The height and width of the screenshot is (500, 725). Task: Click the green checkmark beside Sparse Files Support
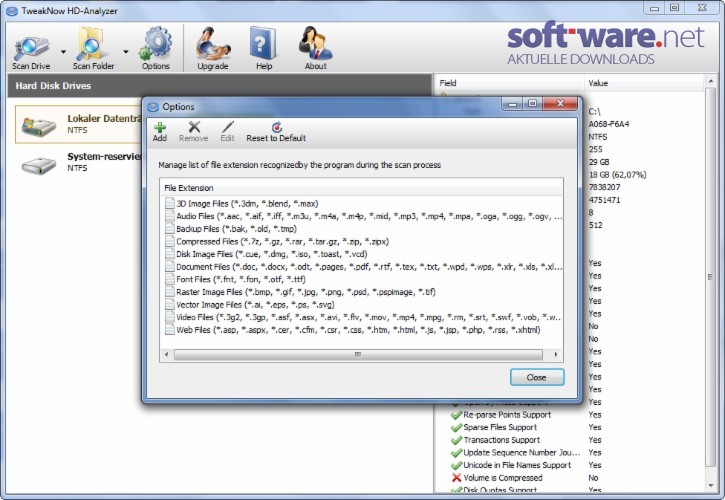tap(456, 427)
